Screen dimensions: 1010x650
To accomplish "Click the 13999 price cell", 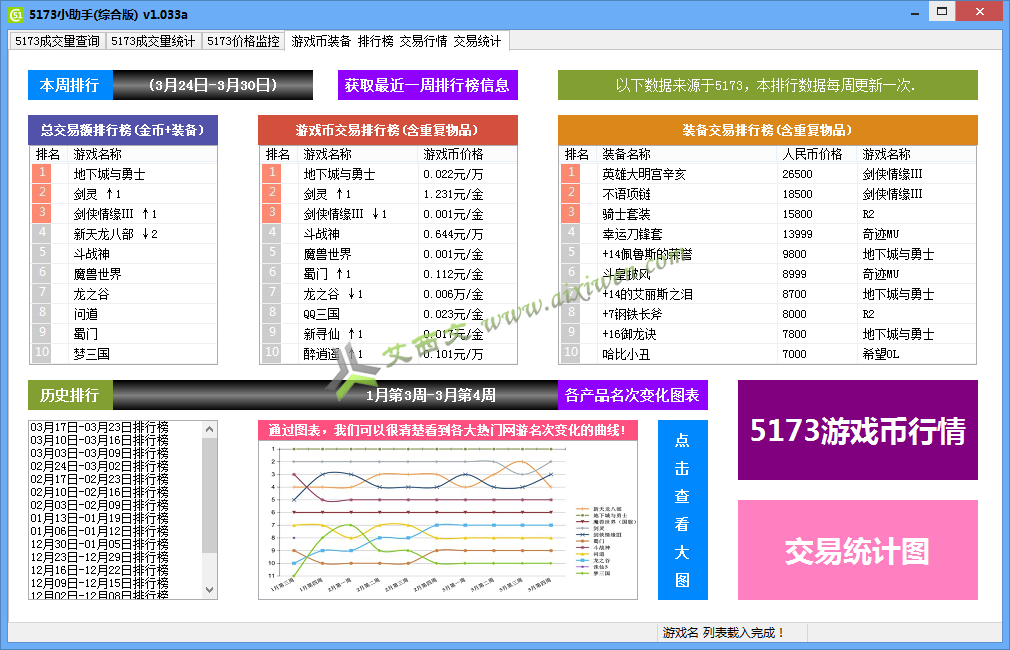I will [797, 234].
